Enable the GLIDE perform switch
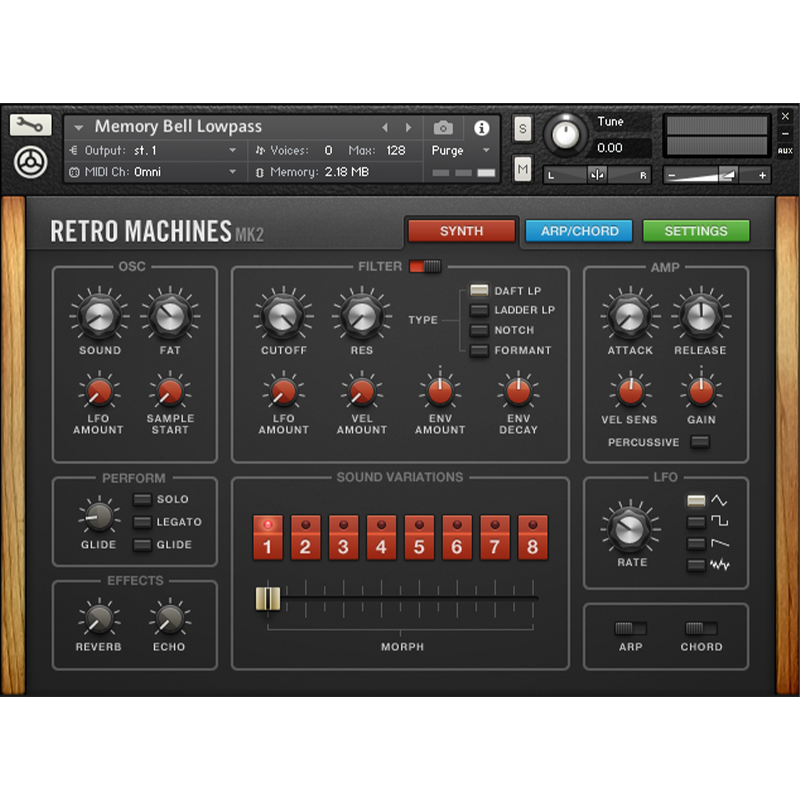The image size is (800, 800). 142,545
